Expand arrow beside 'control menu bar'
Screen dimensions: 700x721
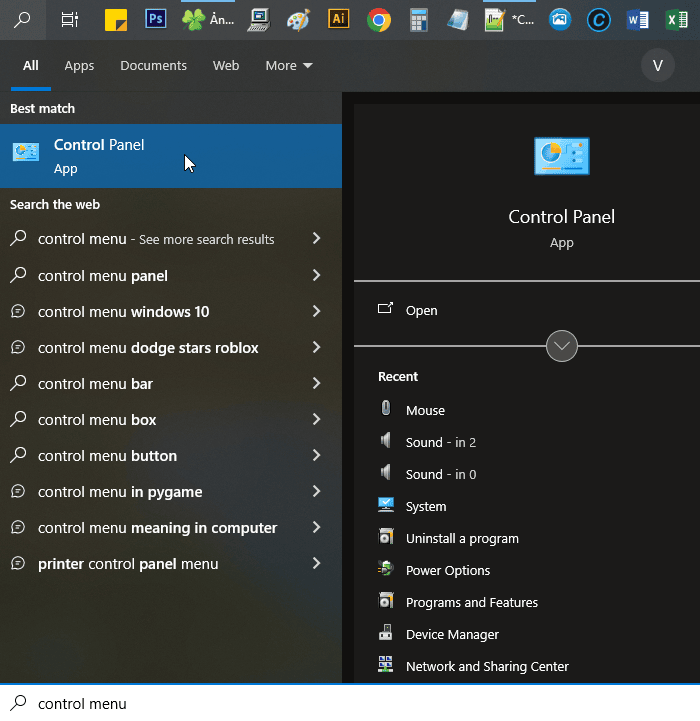tap(316, 383)
